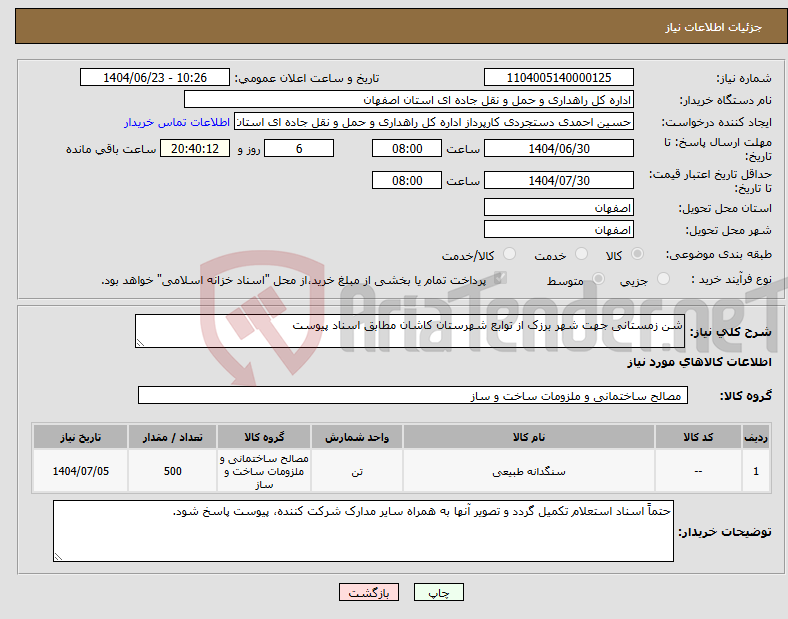
Task: Click the تعداد / مقدار column header
Action: click(172, 437)
